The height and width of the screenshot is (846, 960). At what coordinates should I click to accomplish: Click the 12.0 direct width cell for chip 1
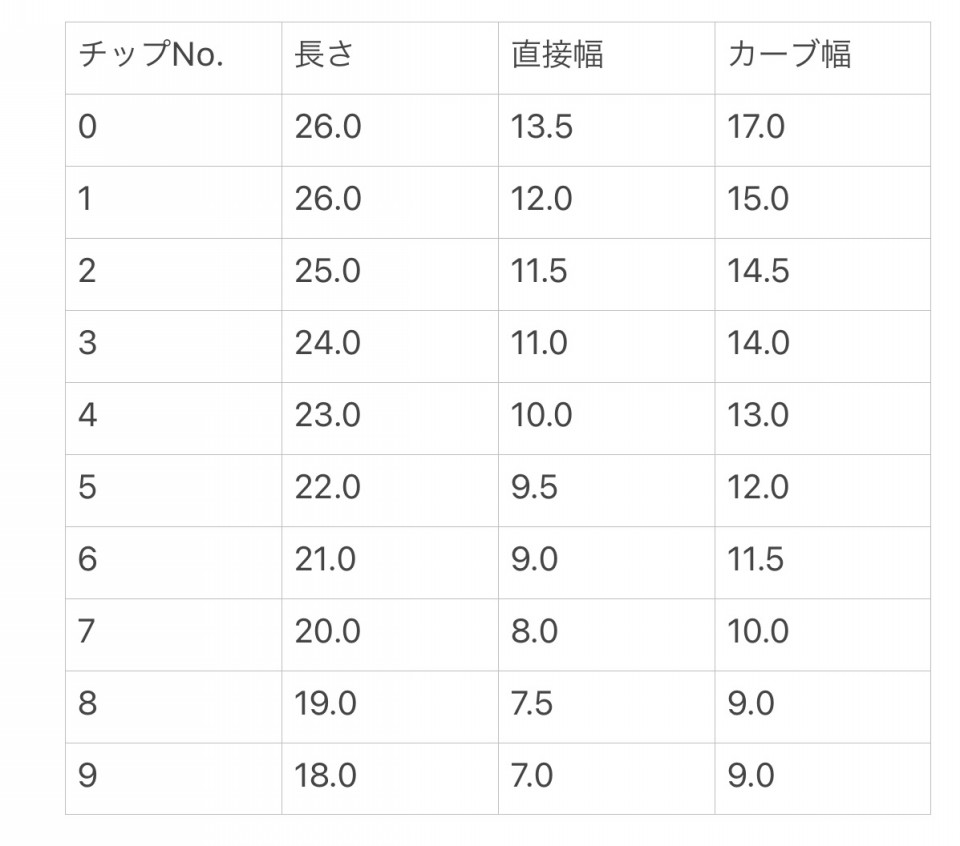[607, 203]
